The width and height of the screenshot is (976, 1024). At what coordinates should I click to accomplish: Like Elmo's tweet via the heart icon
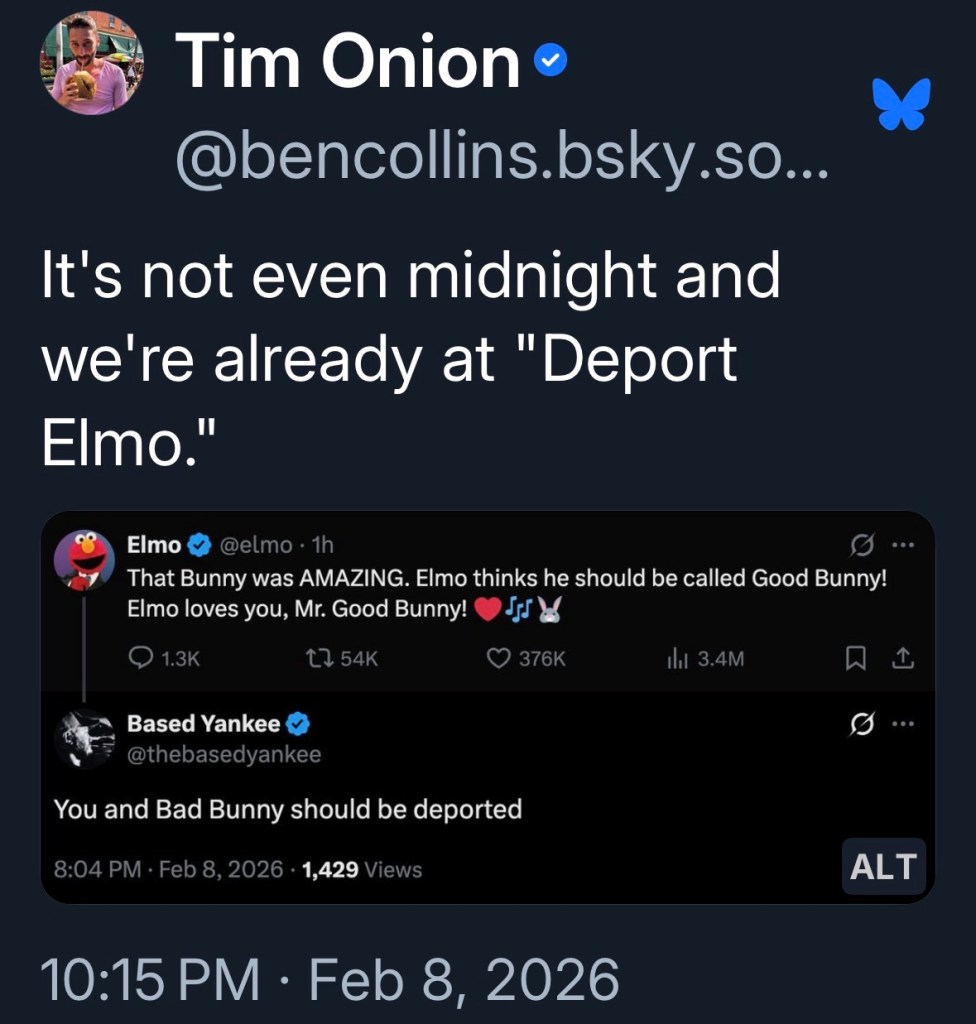499,658
